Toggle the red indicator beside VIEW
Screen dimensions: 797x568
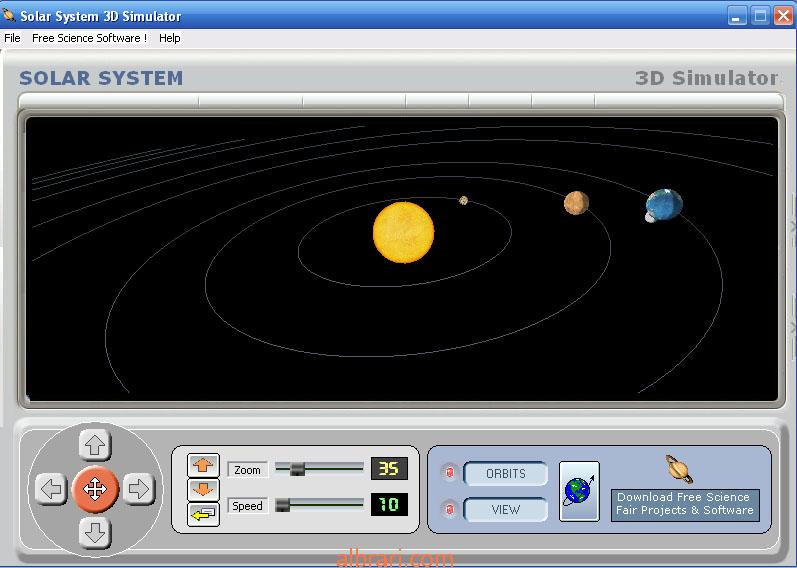pyautogui.click(x=449, y=509)
